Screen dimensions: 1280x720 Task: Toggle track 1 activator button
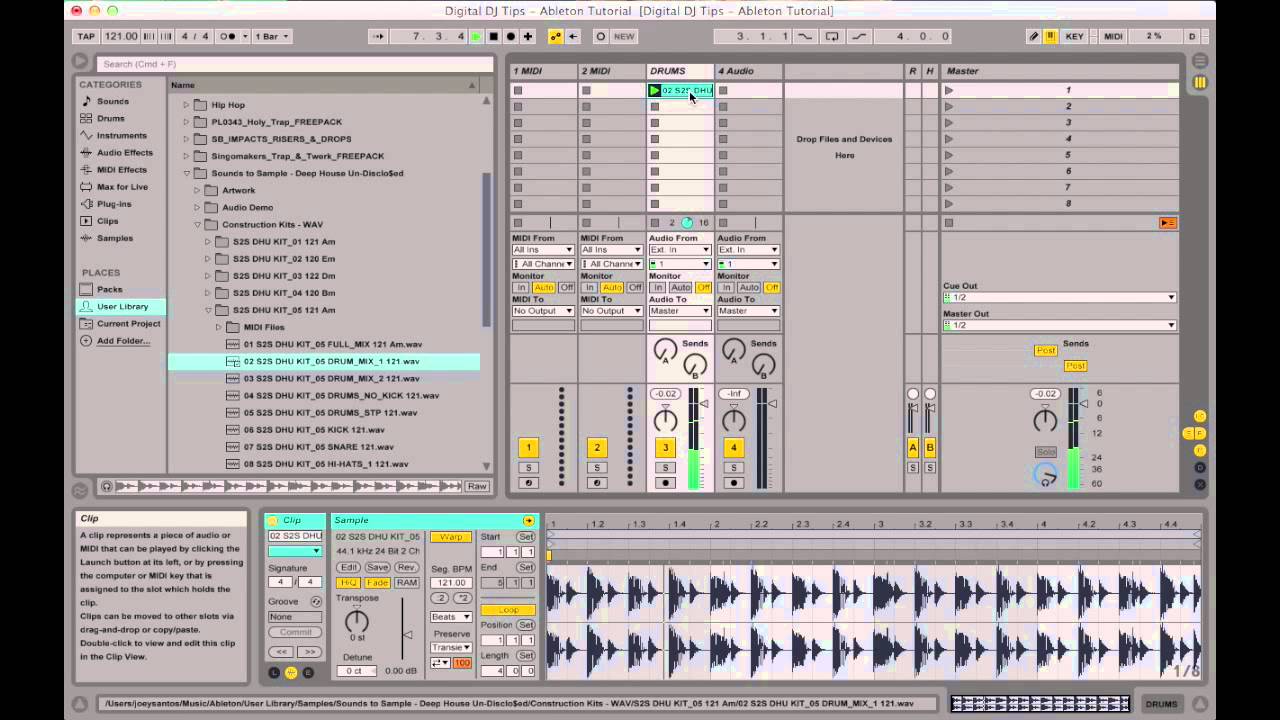pyautogui.click(x=528, y=448)
